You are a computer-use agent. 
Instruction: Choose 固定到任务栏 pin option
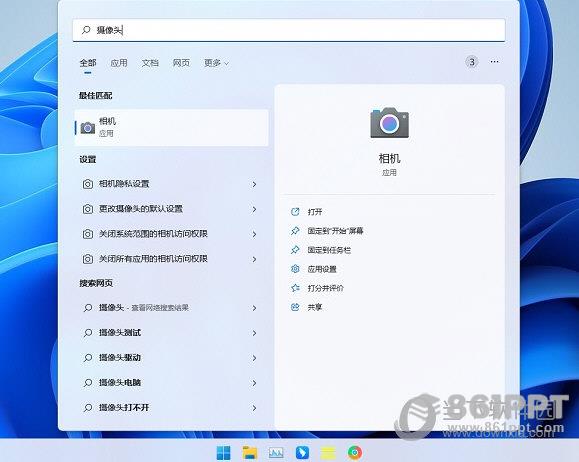[329, 250]
